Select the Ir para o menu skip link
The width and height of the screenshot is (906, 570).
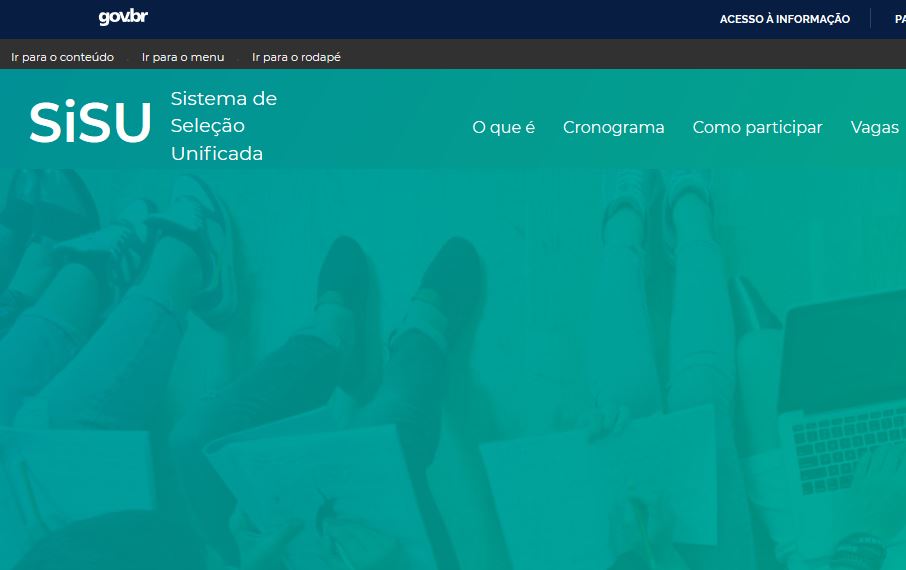click(183, 57)
